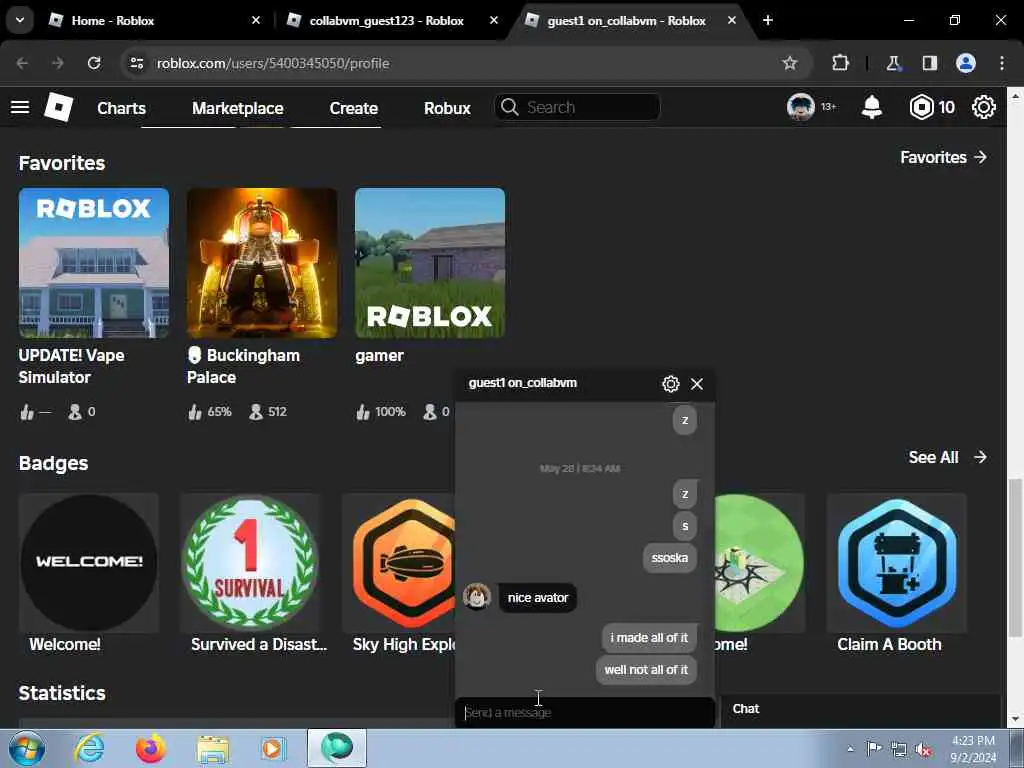Open the Survived a Disaster badge

pyautogui.click(x=250, y=563)
